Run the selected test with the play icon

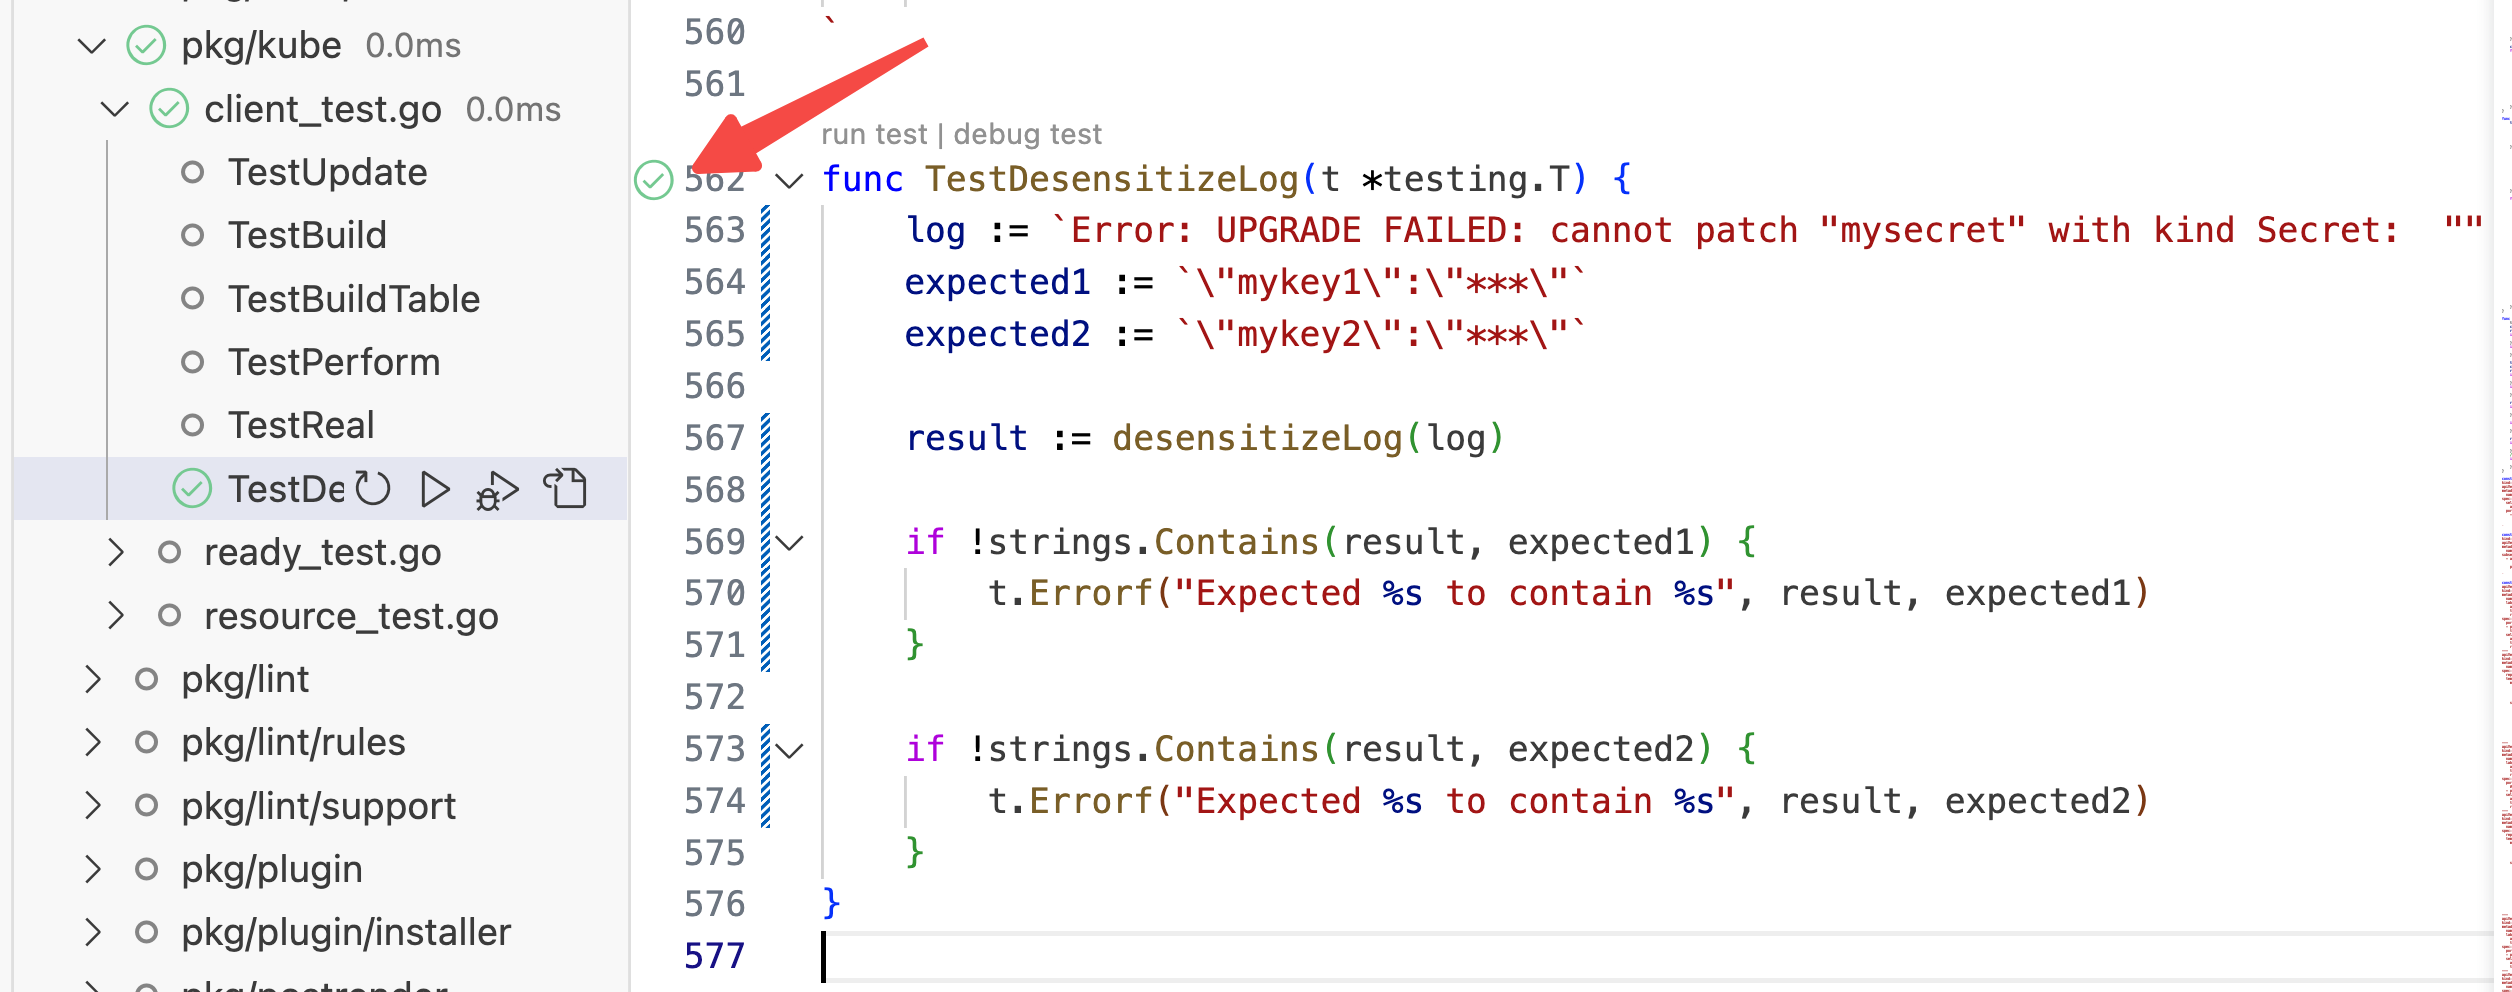coord(435,489)
